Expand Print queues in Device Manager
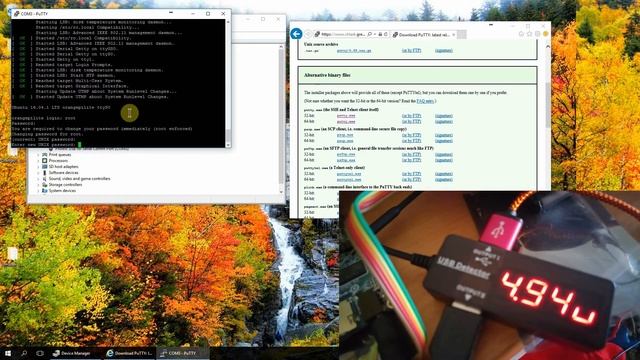Image resolution: width=640 pixels, height=360 pixels. tap(39, 155)
